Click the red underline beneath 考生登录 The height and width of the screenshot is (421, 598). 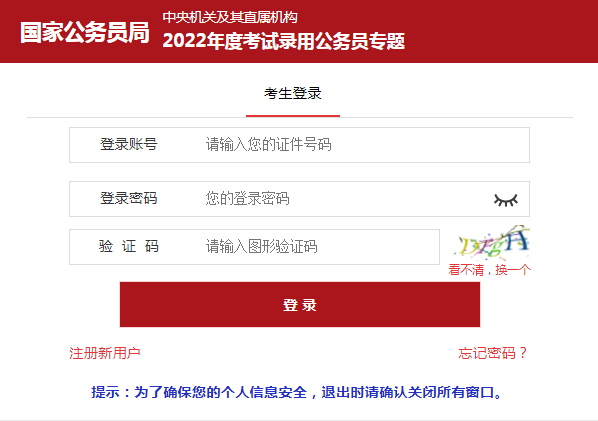[x=293, y=116]
